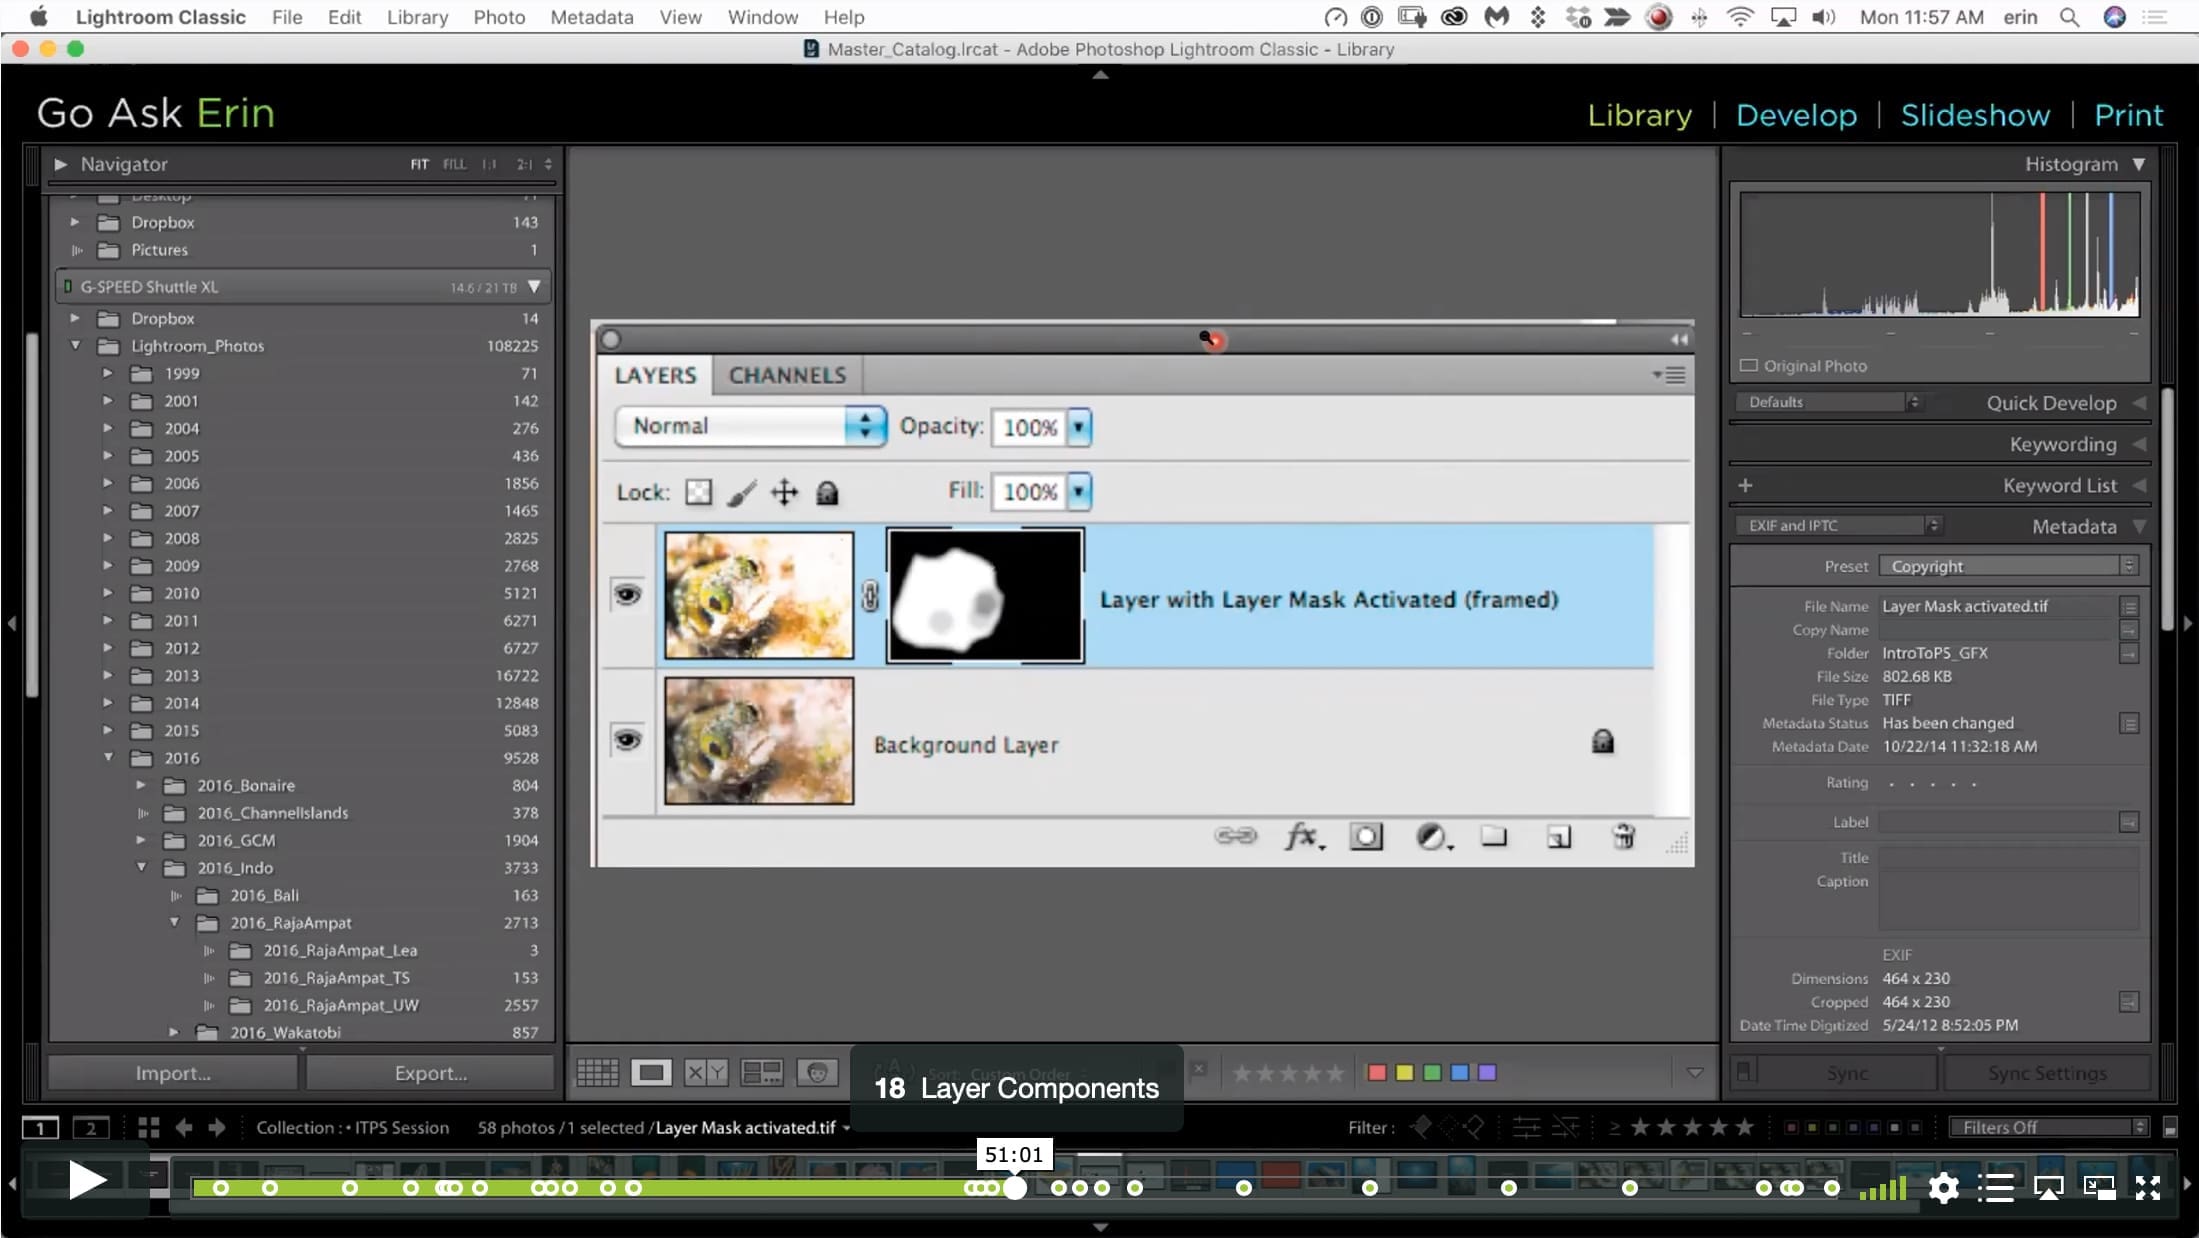Open the Metadata menu

click(x=591, y=17)
